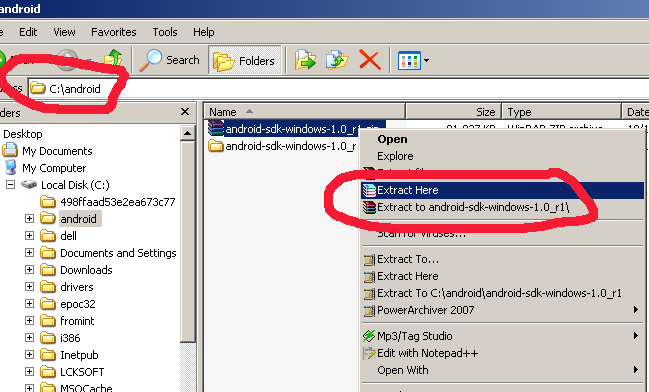The image size is (649, 392).
Task: Expand the dell tree folder
Action: [29, 236]
